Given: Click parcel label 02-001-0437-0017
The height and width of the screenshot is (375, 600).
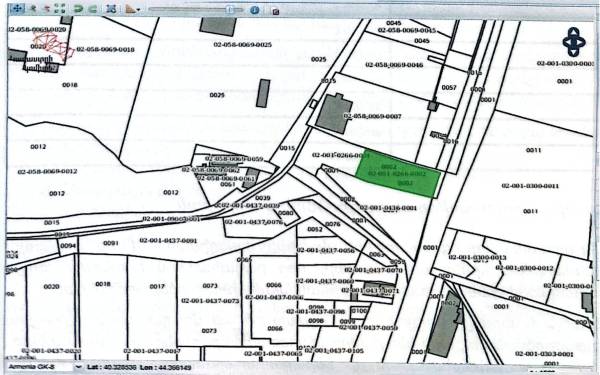Looking at the screenshot, I should coord(152,351).
